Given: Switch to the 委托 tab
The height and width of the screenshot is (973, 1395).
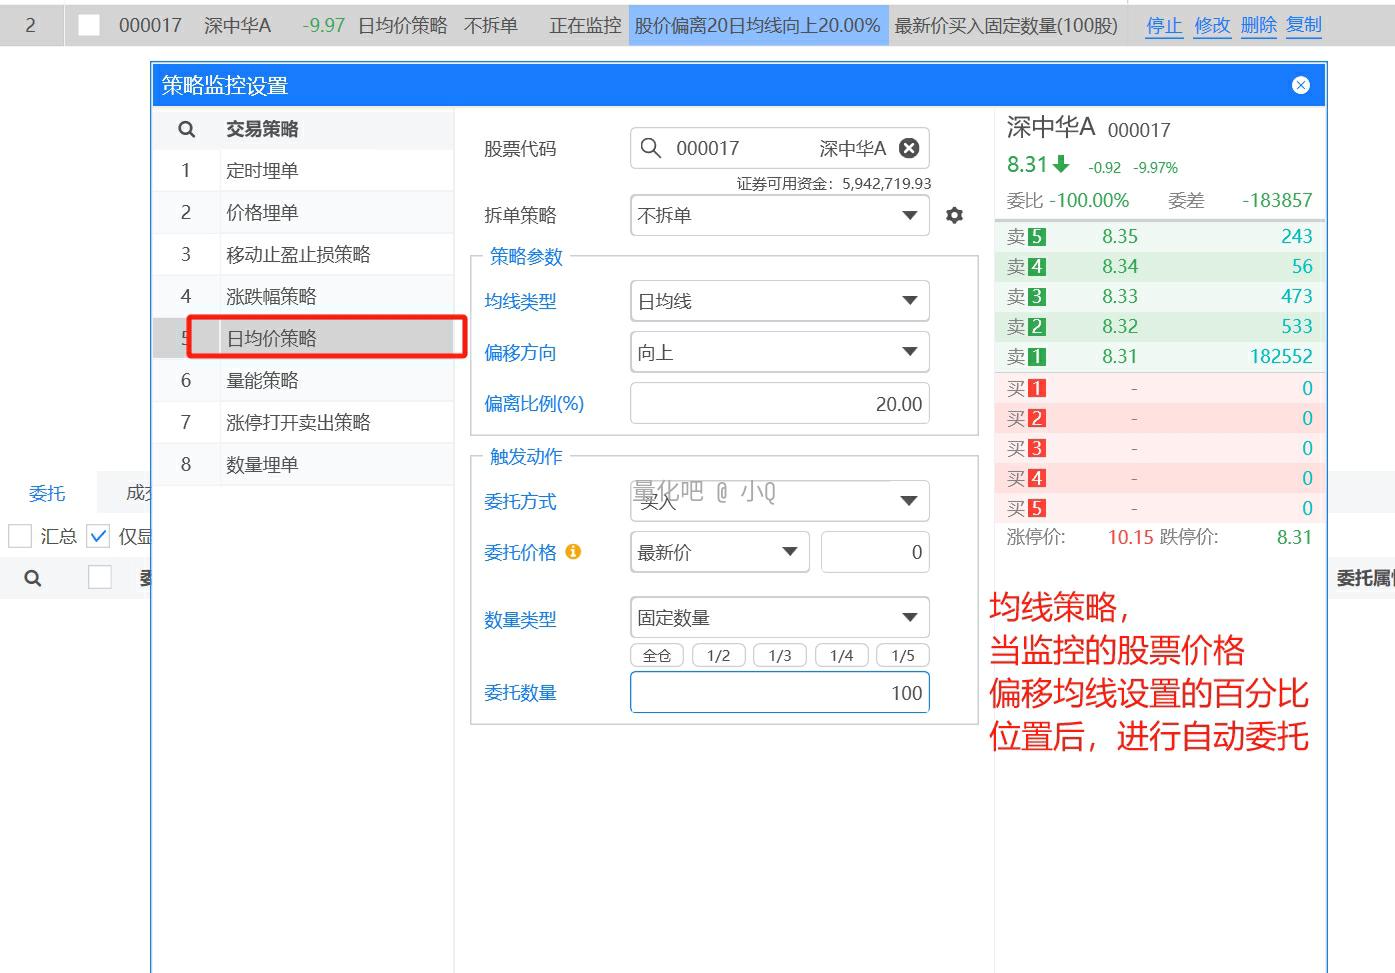Looking at the screenshot, I should point(47,493).
